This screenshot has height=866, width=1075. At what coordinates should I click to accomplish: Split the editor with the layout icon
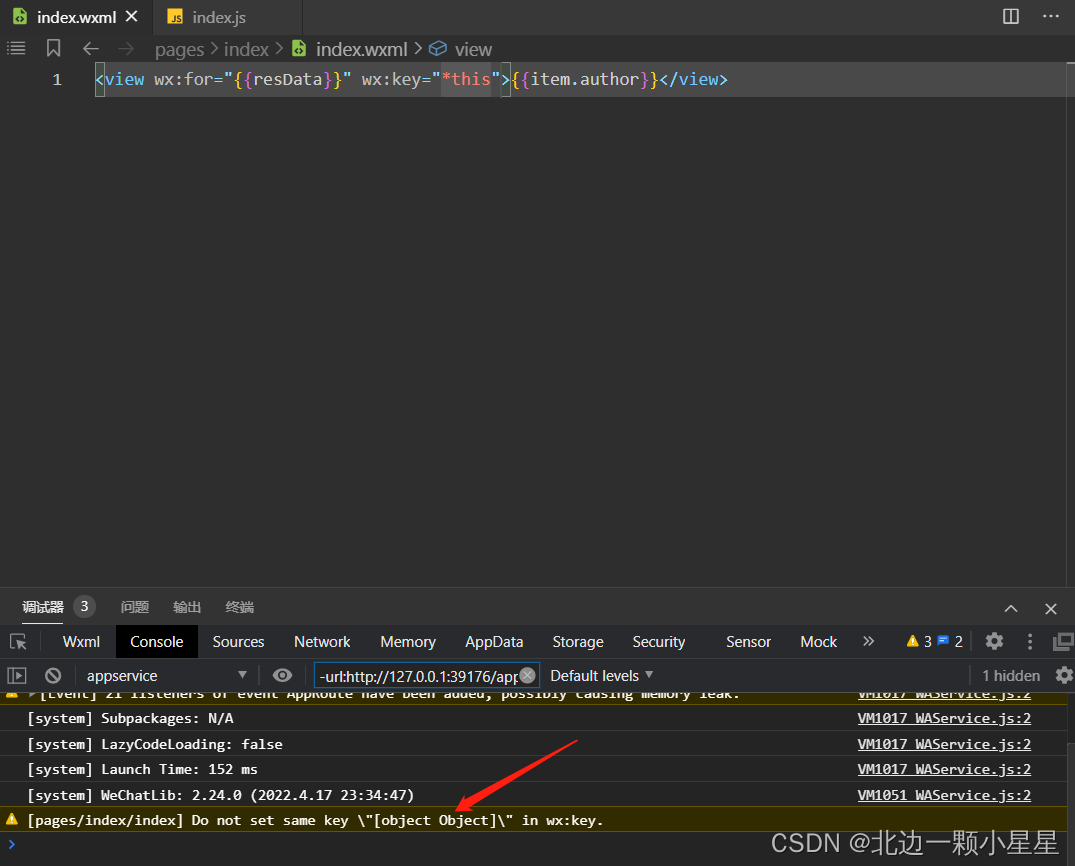[x=1011, y=16]
